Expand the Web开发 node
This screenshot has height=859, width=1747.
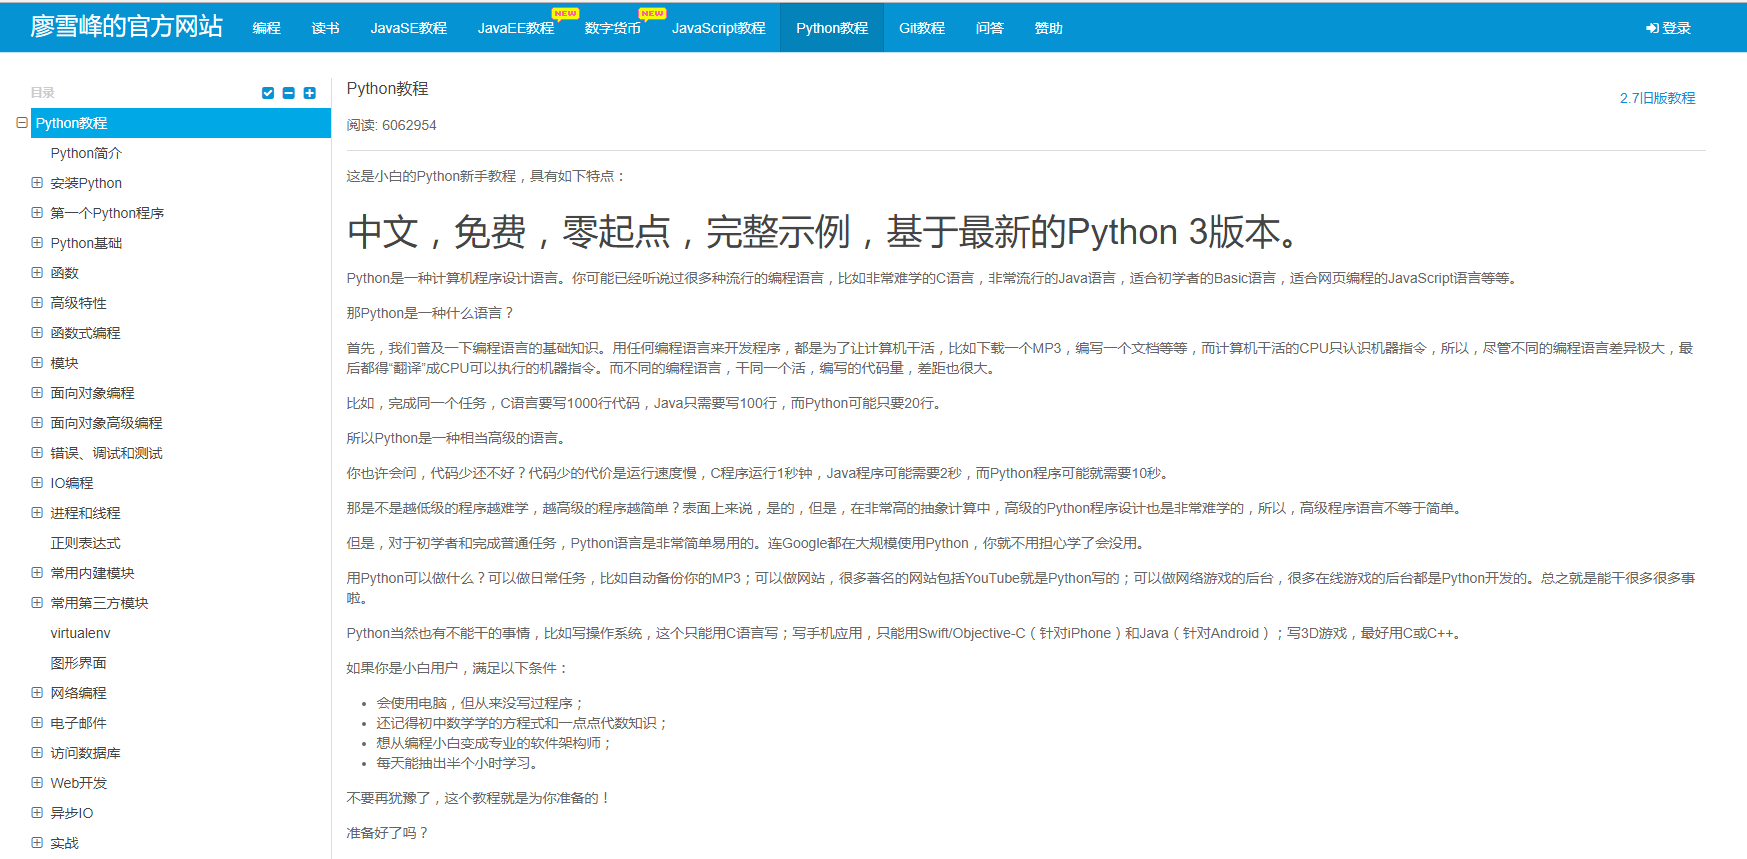click(37, 783)
